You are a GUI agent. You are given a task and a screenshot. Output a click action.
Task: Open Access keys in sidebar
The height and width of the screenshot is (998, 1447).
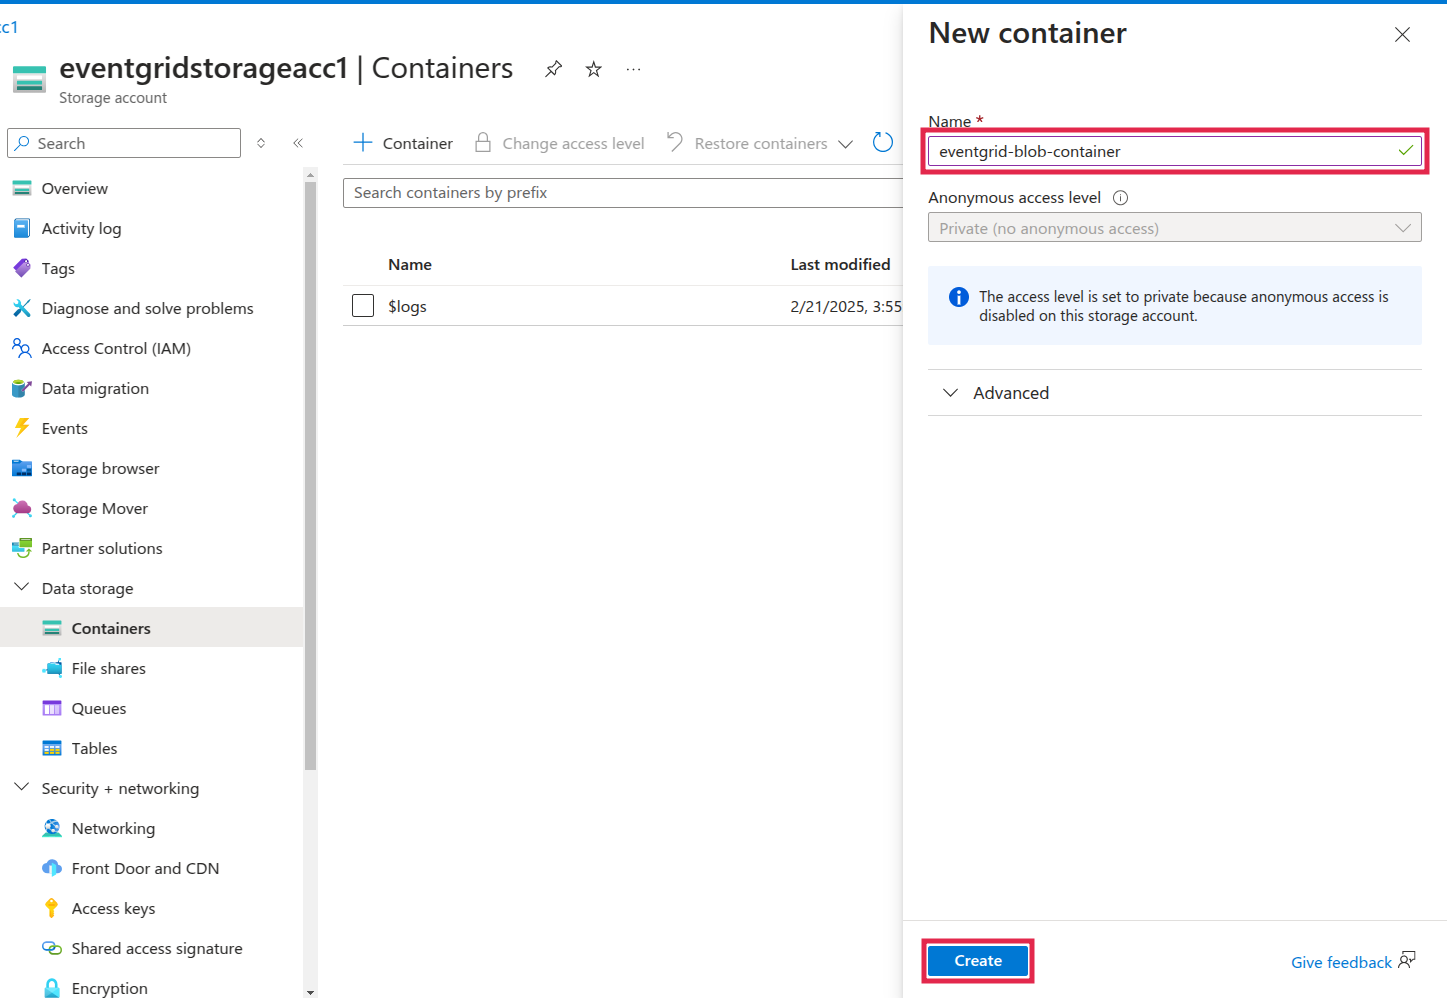click(113, 908)
